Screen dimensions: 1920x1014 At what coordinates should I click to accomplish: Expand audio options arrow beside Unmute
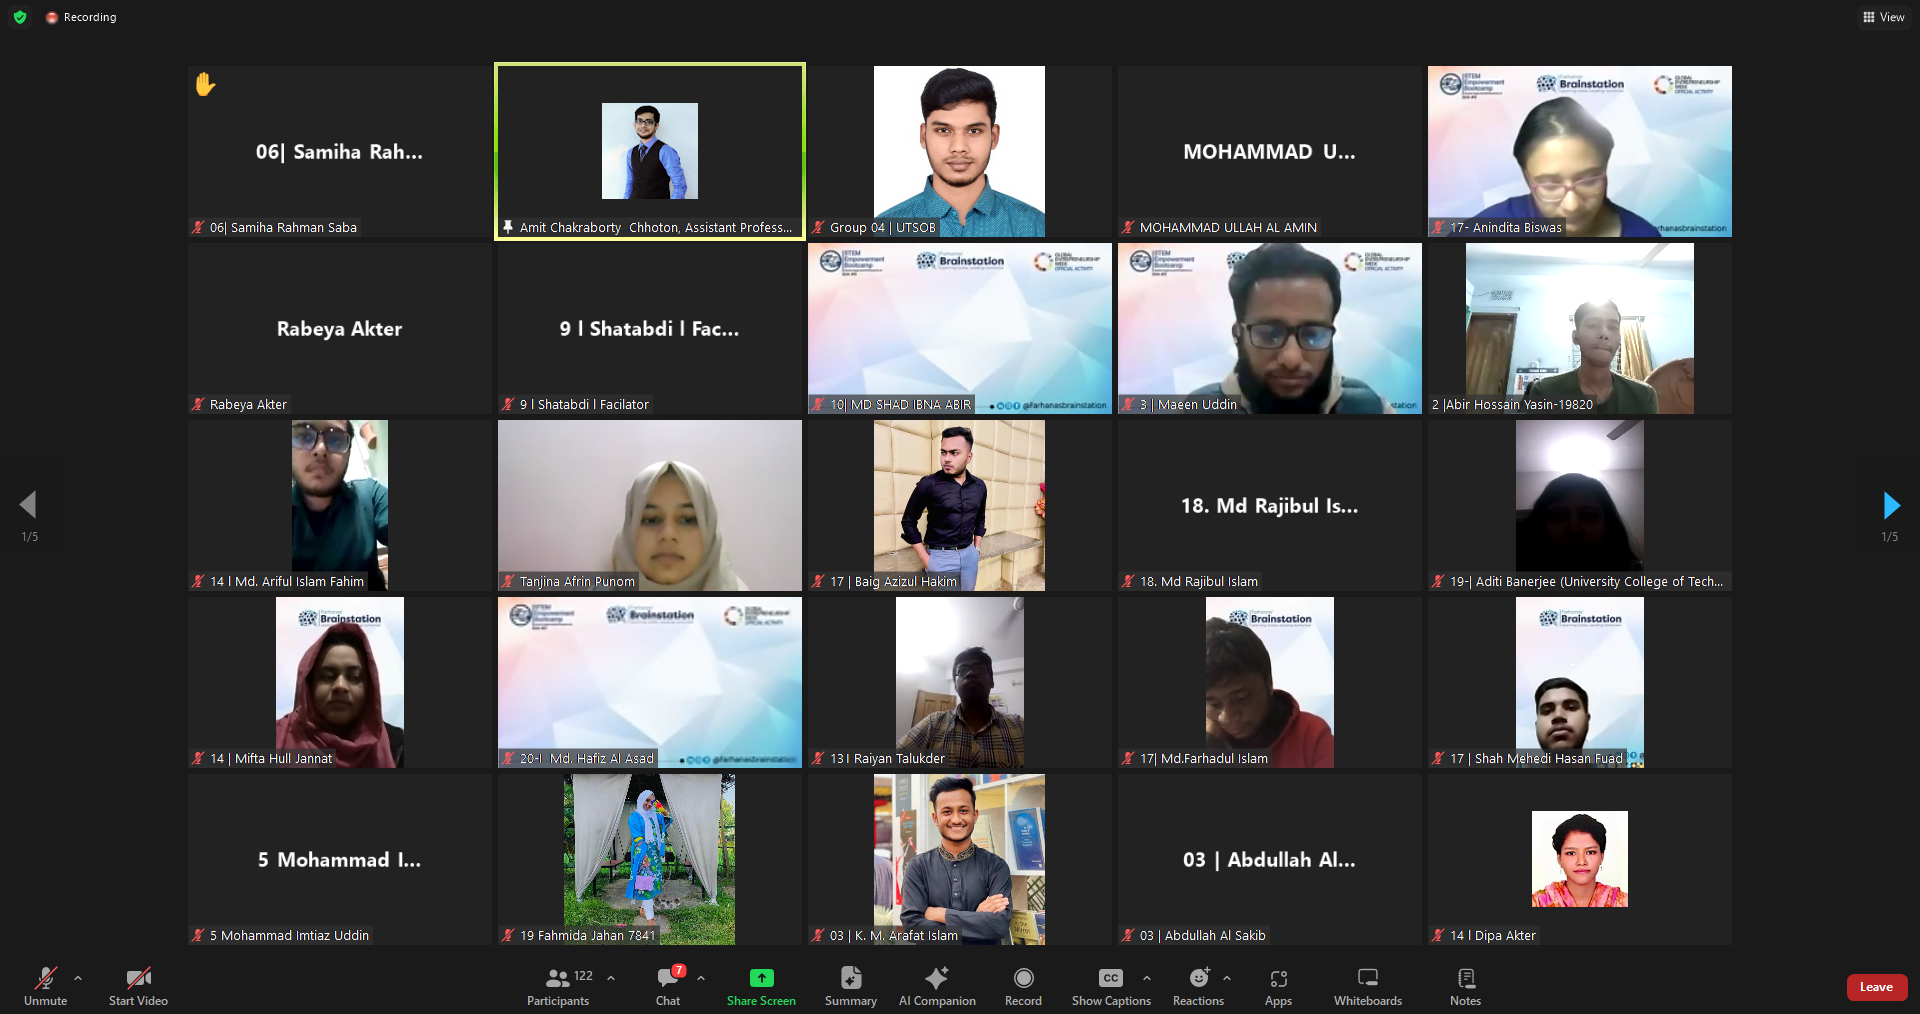(x=78, y=978)
